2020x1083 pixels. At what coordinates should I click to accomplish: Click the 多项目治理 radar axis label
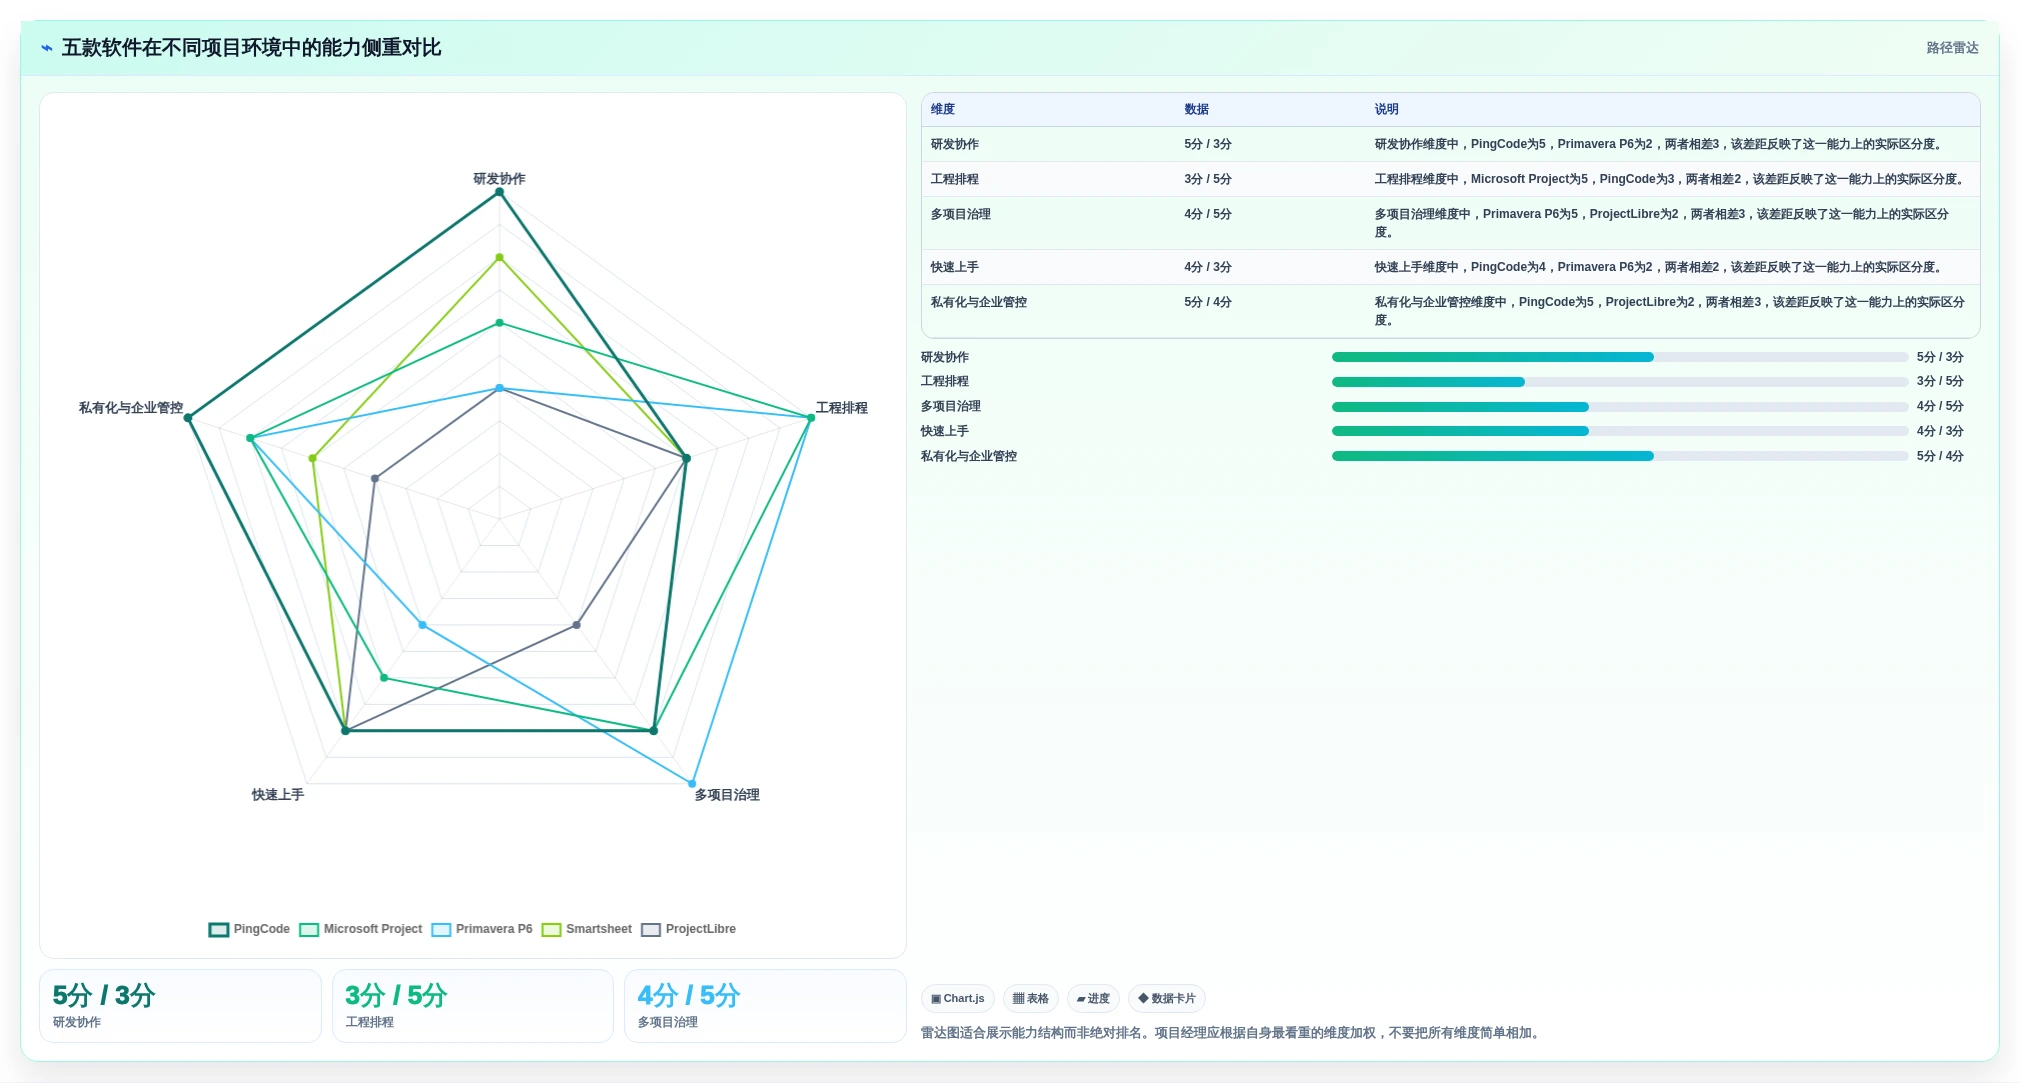click(727, 795)
